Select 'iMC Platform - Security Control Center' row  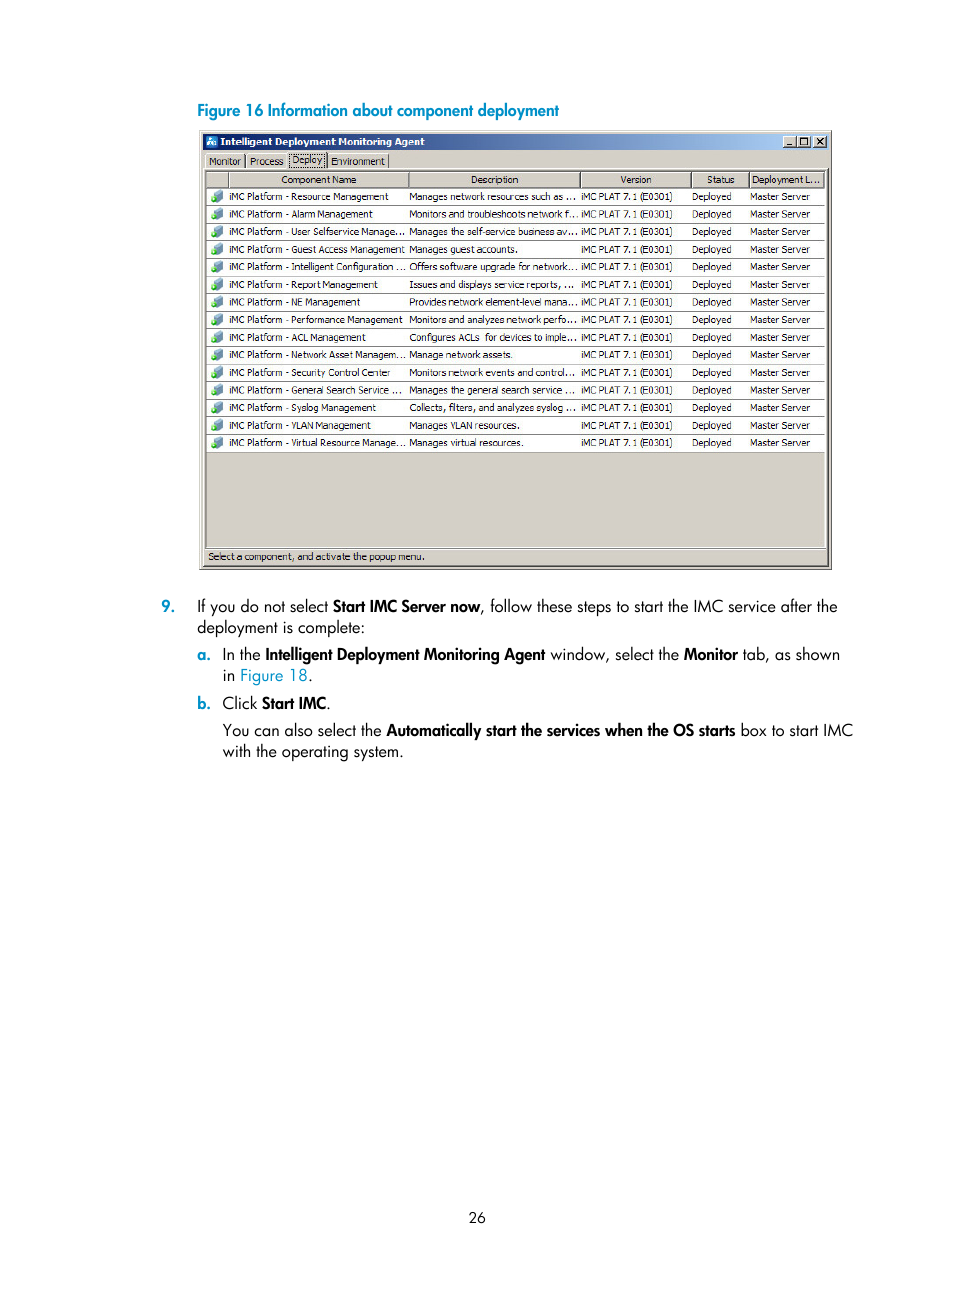coord(515,373)
